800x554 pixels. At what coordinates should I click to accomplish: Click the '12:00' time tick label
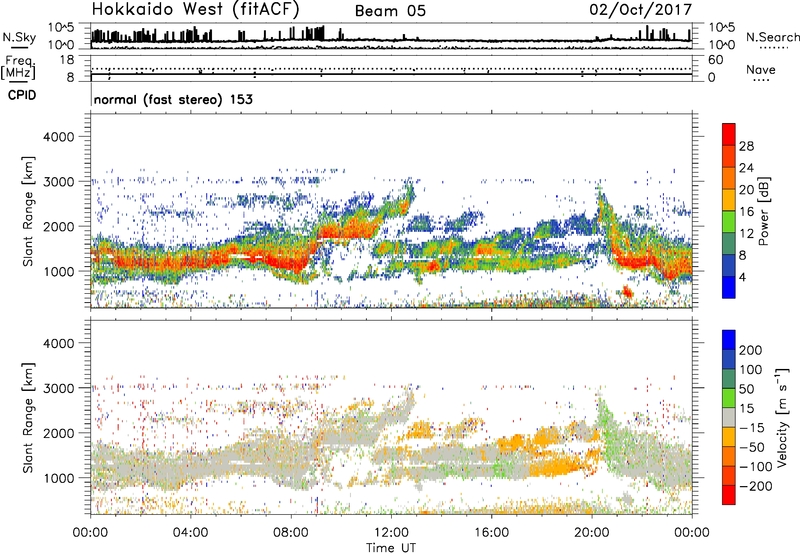[391, 533]
